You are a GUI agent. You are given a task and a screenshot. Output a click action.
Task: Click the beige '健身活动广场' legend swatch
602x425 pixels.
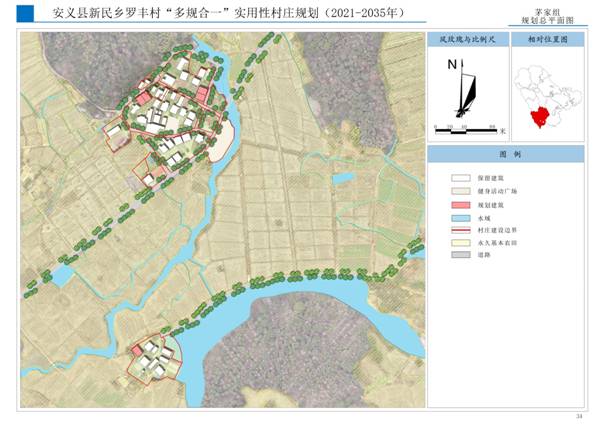[x=461, y=191]
